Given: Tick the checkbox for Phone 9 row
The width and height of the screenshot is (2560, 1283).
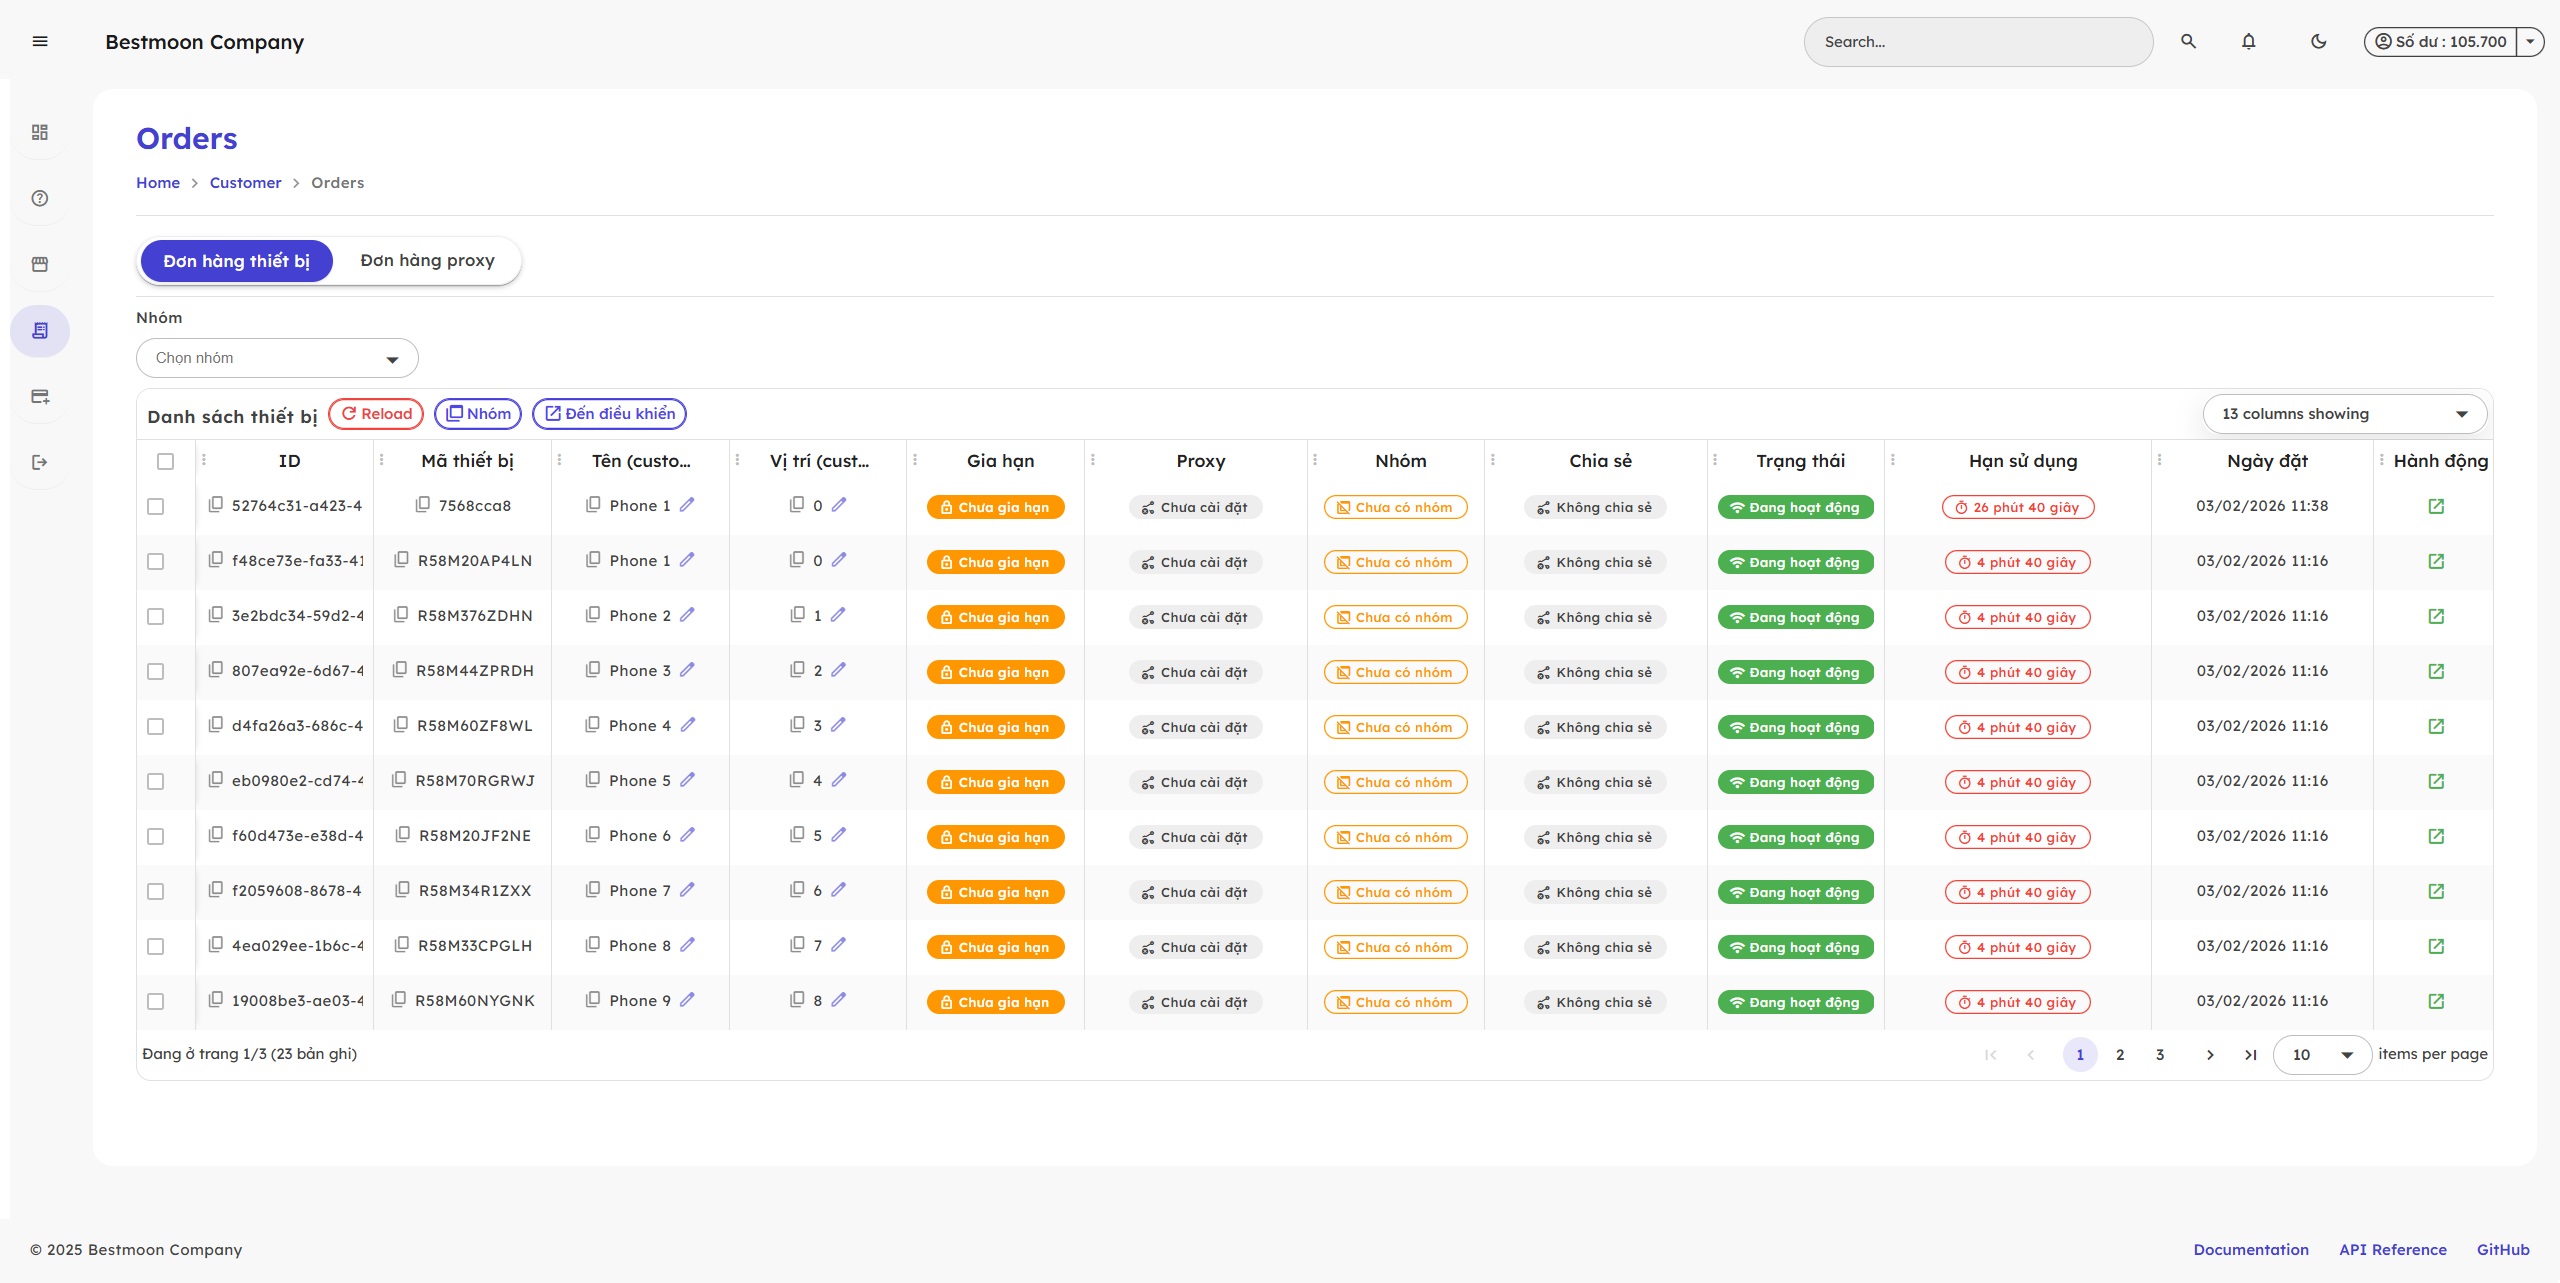Looking at the screenshot, I should pyautogui.click(x=155, y=1001).
